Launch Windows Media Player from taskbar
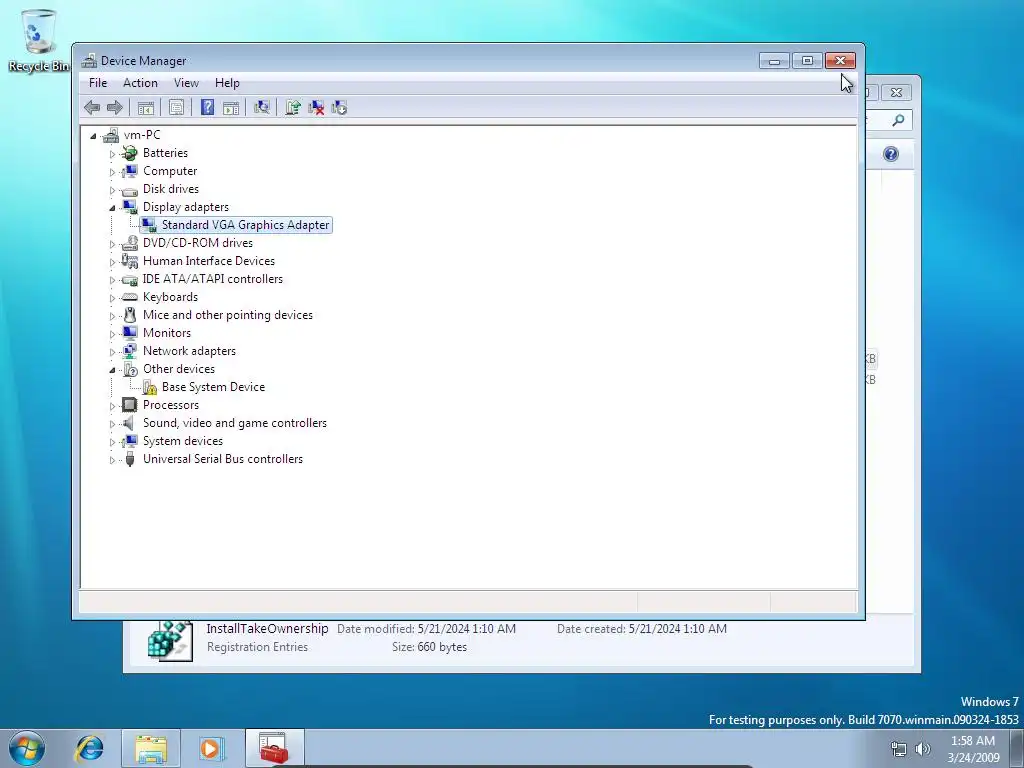 click(211, 748)
